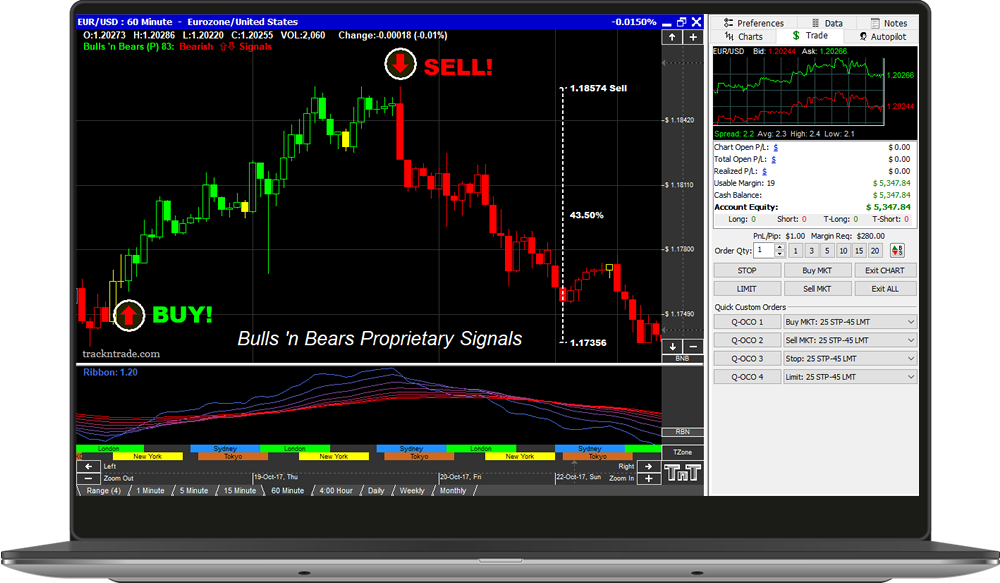Open the Autopilot tab
This screenshot has height=583, width=1000.
click(x=883, y=37)
